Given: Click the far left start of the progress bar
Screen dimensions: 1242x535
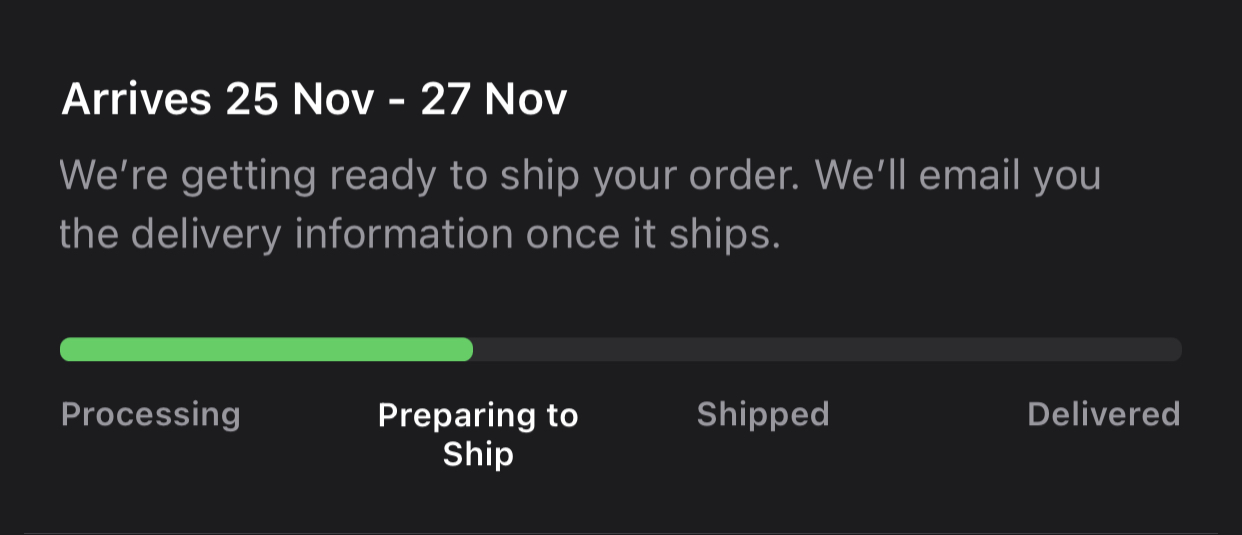Looking at the screenshot, I should pyautogui.click(x=66, y=349).
